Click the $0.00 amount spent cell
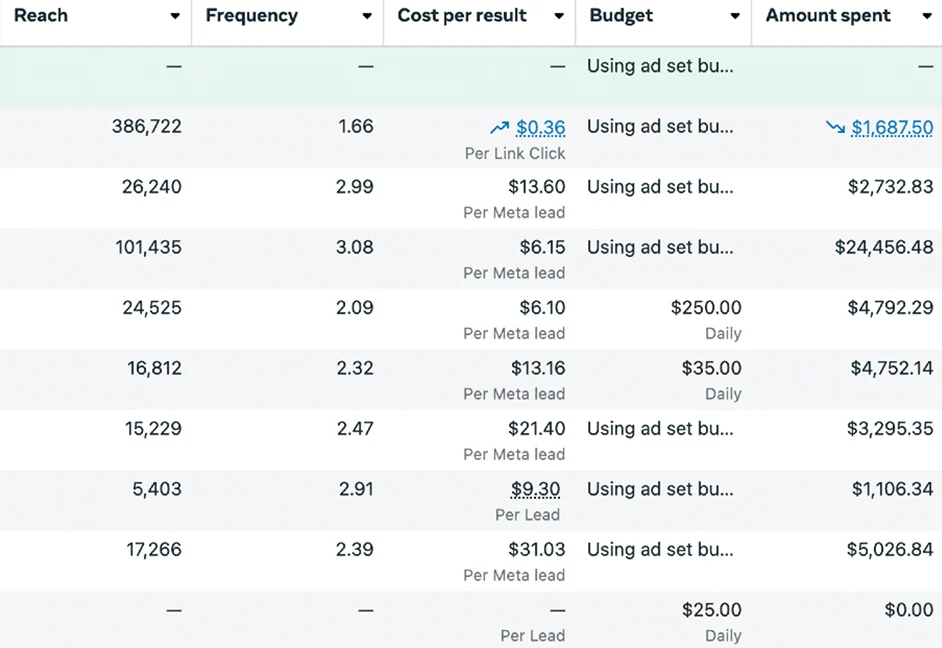This screenshot has width=942, height=648. [908, 610]
